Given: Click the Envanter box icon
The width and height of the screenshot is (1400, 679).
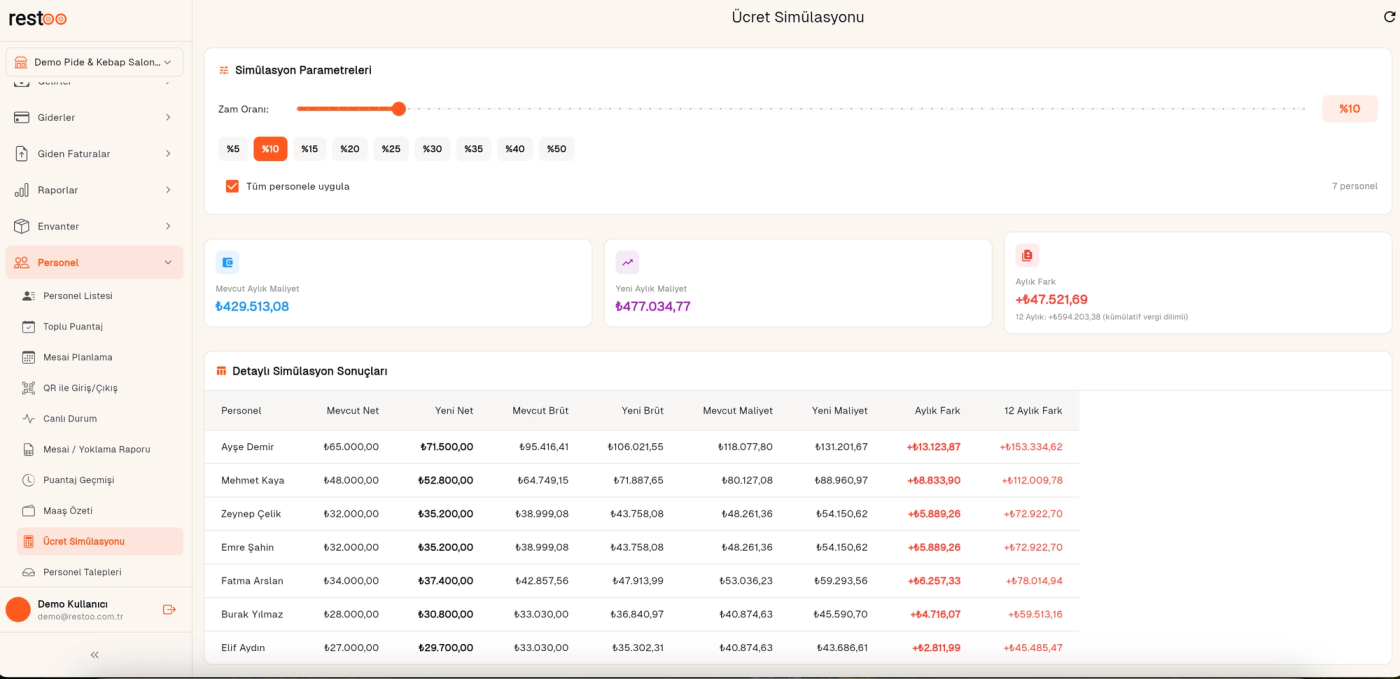Looking at the screenshot, I should tap(21, 226).
